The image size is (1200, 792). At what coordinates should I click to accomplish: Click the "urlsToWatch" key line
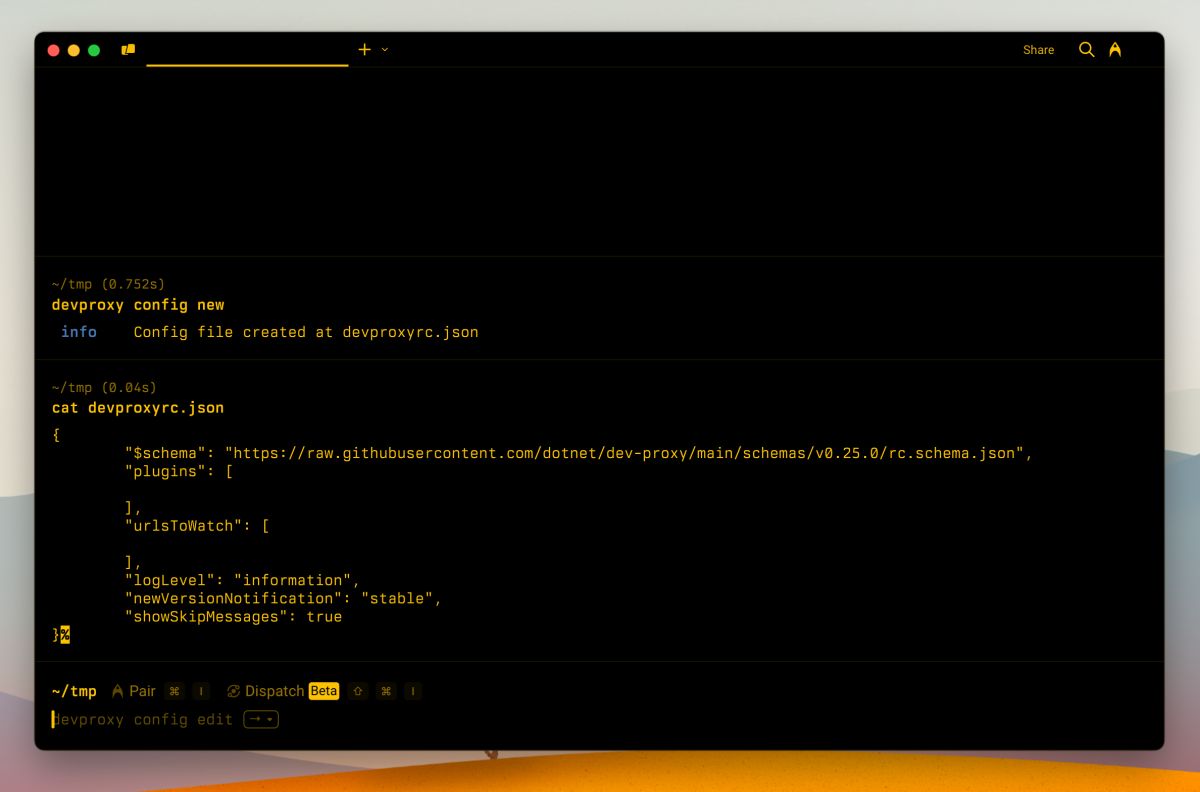tap(196, 526)
